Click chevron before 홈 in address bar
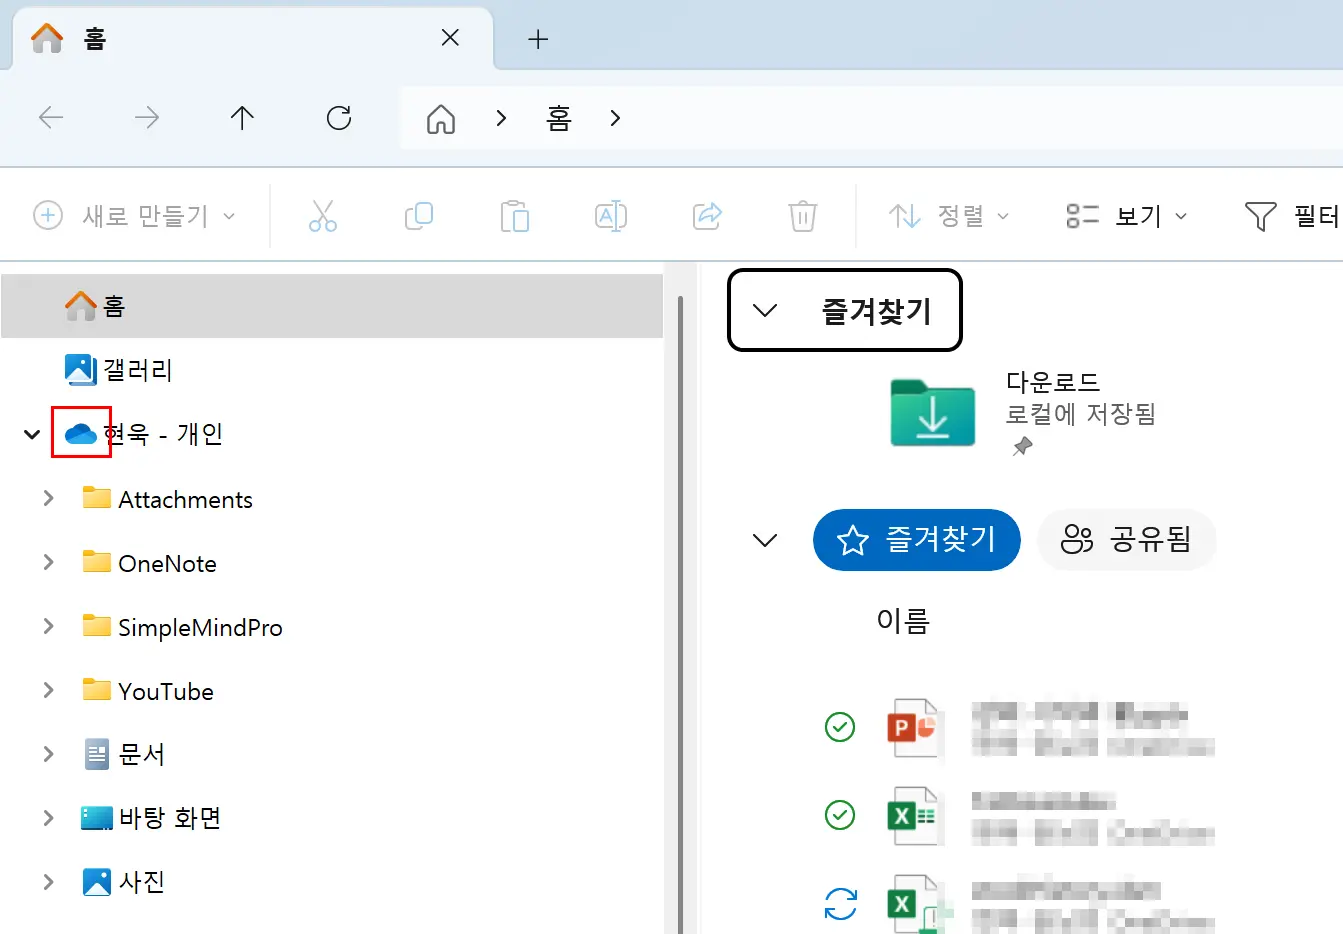The image size is (1343, 934). pos(501,118)
